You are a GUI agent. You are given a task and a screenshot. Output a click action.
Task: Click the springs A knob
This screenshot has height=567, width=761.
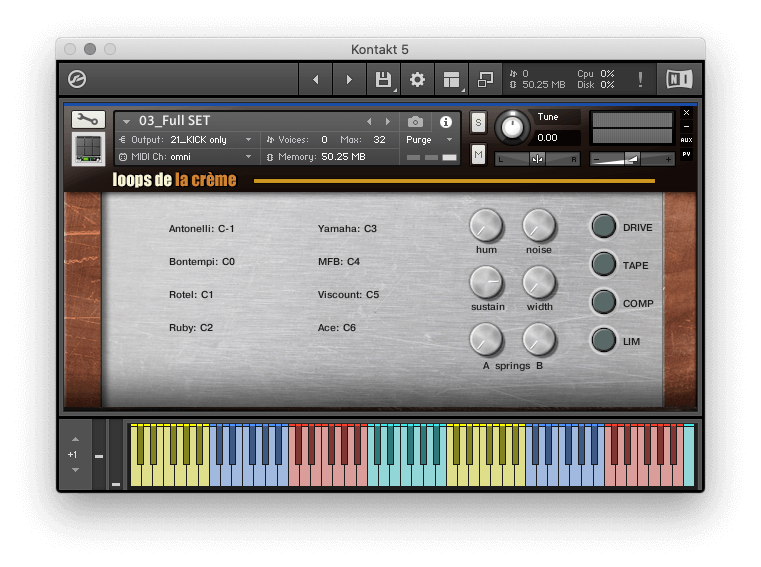[x=486, y=339]
